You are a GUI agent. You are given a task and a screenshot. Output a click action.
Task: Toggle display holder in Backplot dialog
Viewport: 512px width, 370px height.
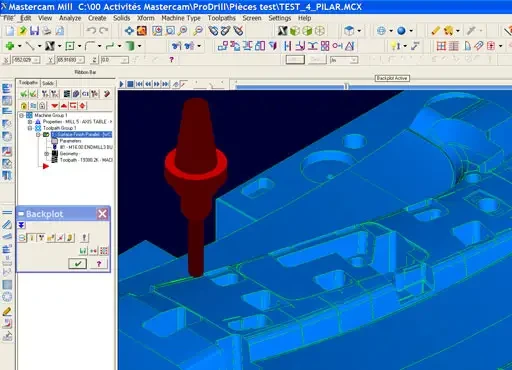click(41, 238)
